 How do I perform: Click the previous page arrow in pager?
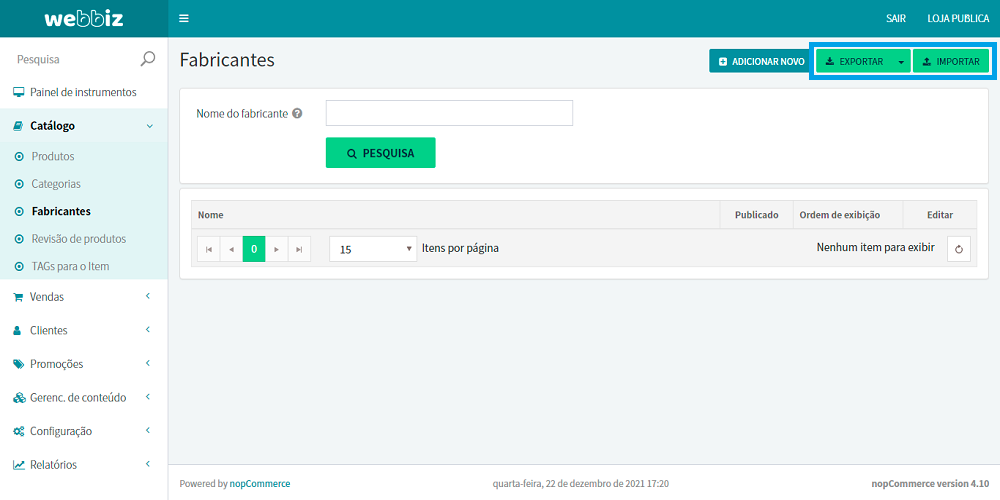[x=231, y=249]
